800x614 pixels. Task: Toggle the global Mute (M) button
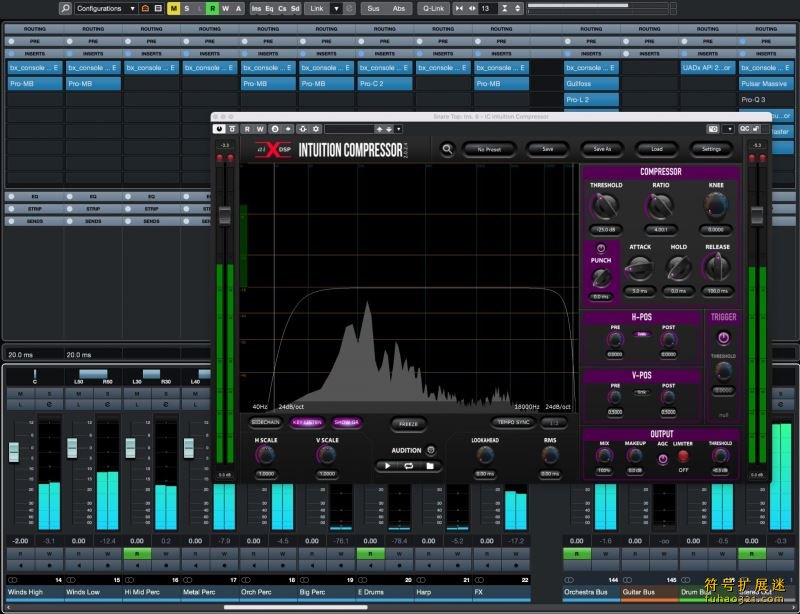pos(173,8)
